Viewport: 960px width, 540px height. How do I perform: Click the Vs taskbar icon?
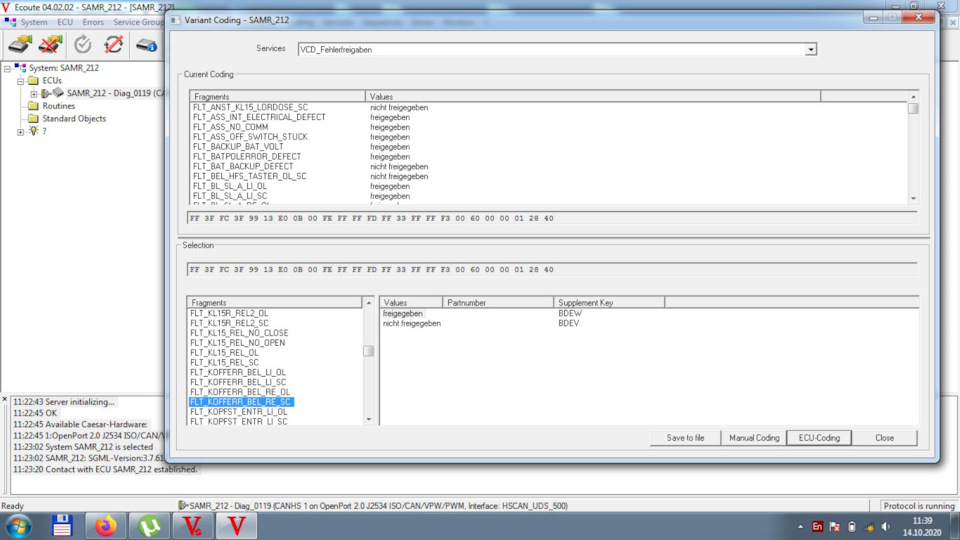click(193, 526)
